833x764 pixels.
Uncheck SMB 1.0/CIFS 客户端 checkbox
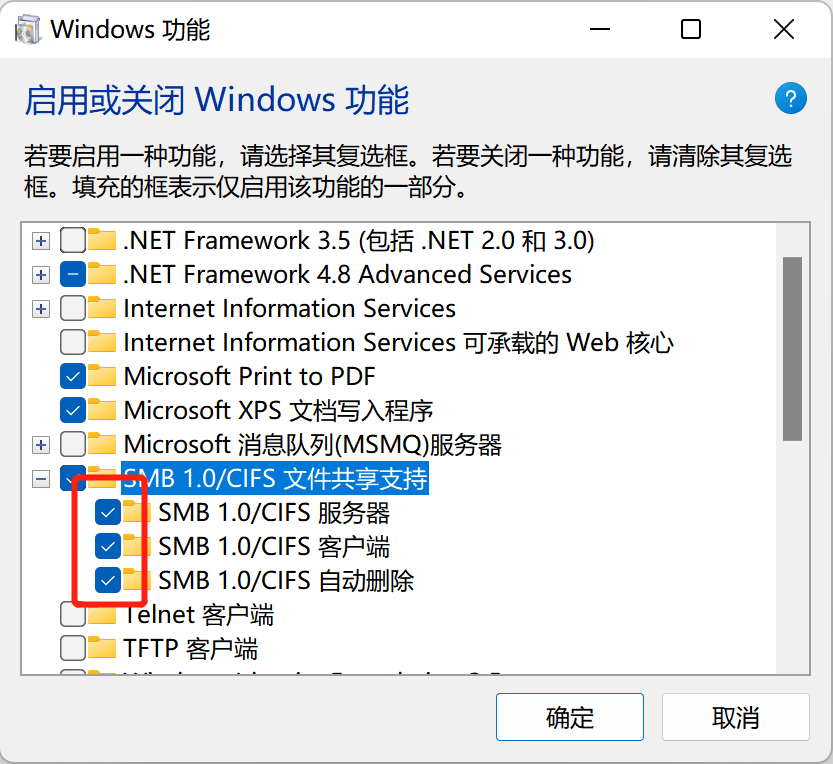pyautogui.click(x=107, y=547)
